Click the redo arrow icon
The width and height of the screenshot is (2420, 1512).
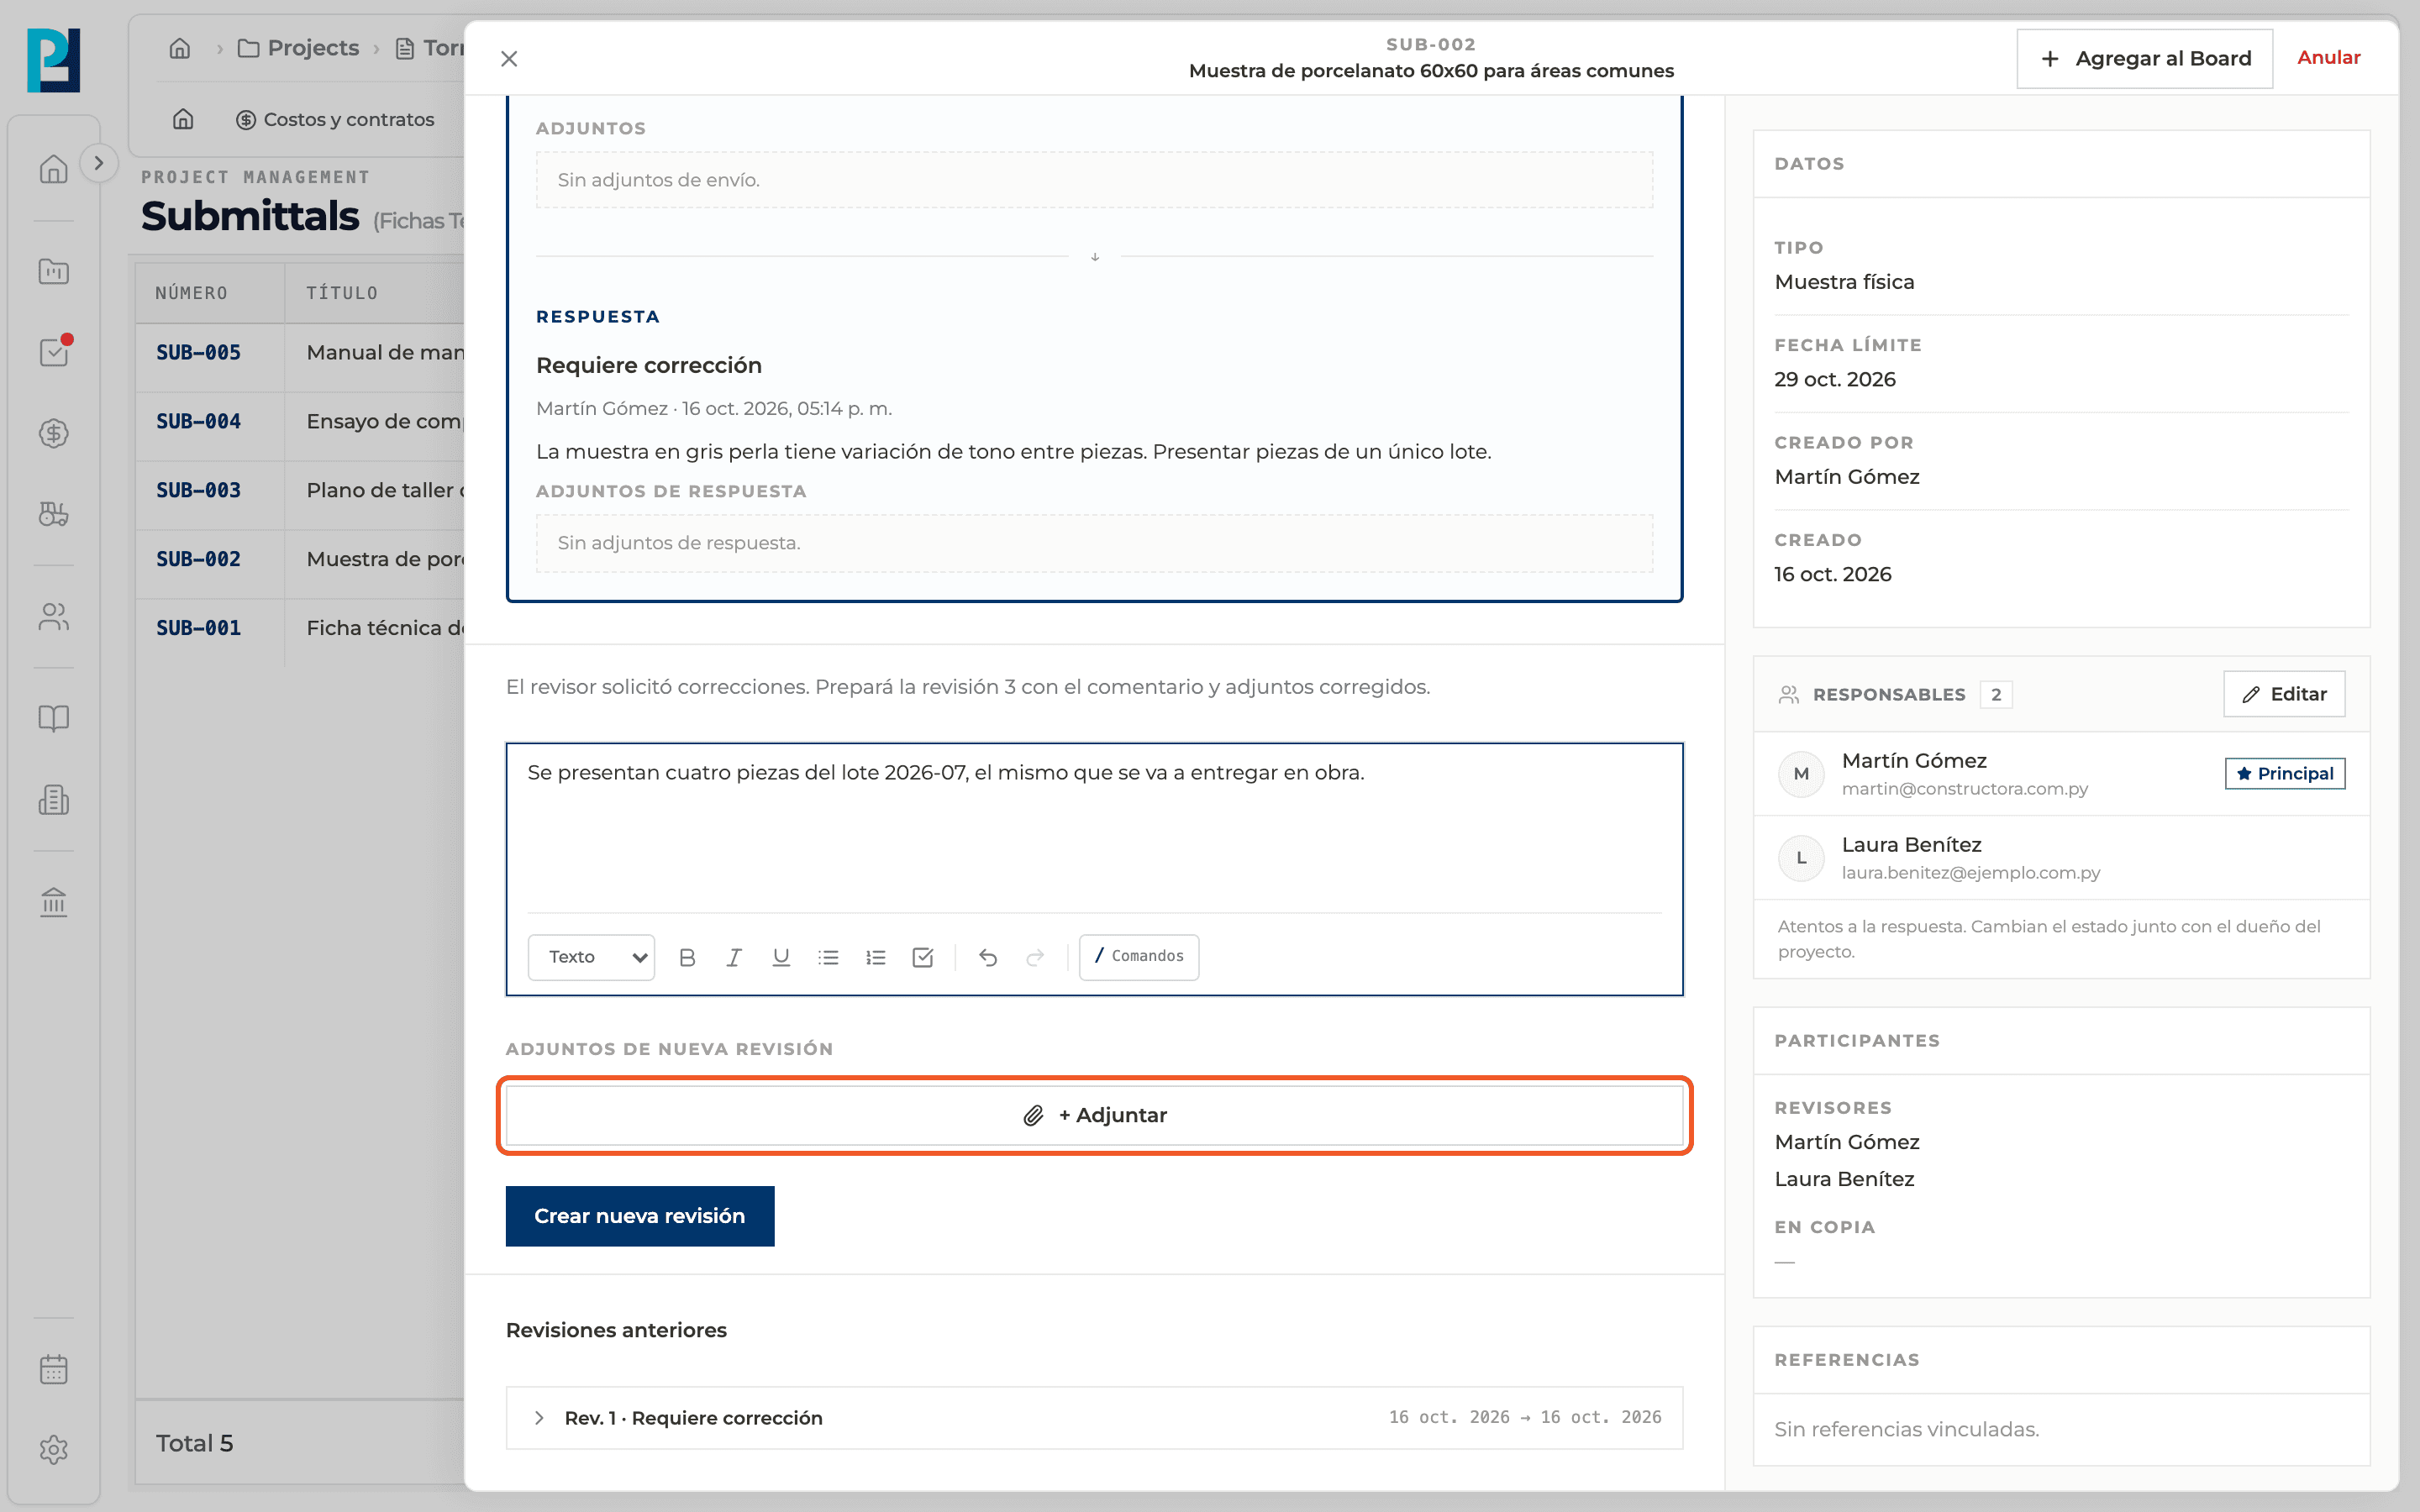(x=1035, y=957)
